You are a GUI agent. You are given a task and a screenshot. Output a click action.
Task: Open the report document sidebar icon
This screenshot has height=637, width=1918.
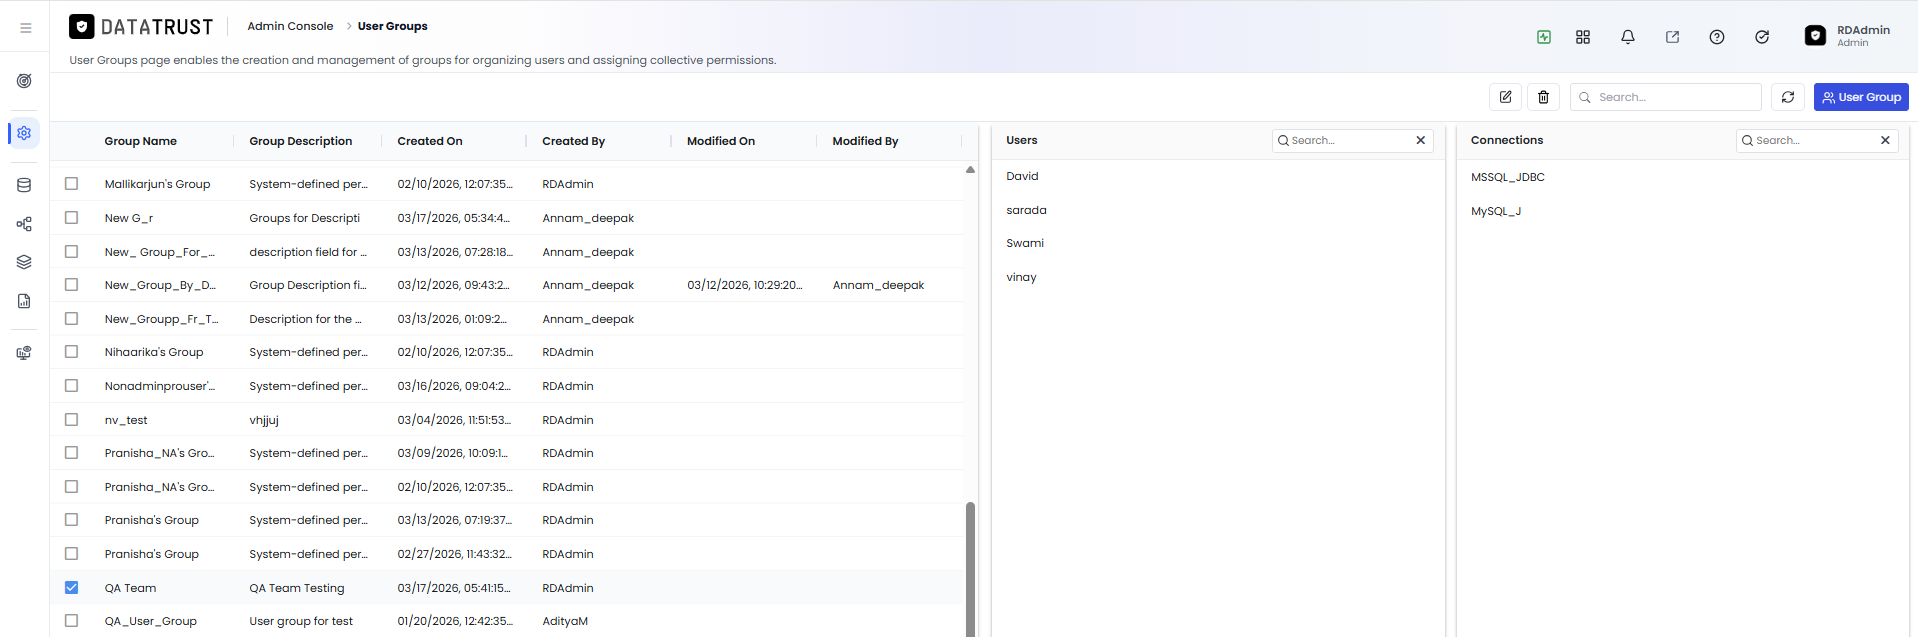coord(24,301)
